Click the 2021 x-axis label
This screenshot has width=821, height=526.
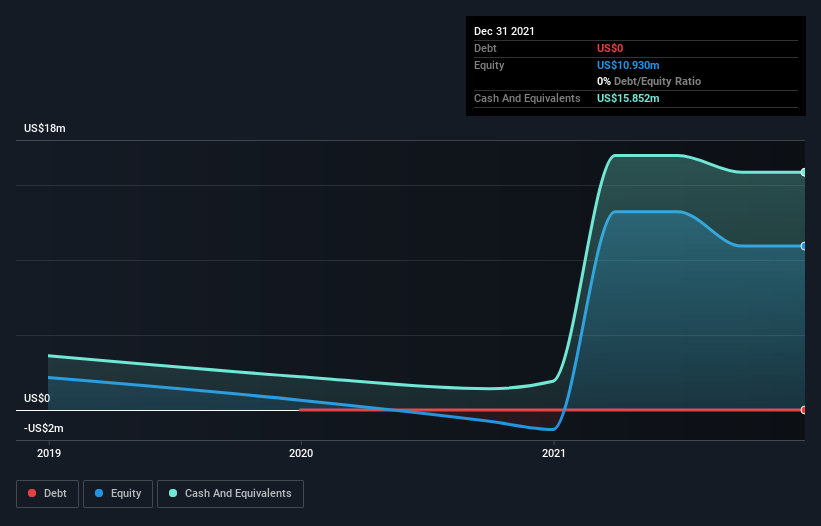[x=554, y=453]
